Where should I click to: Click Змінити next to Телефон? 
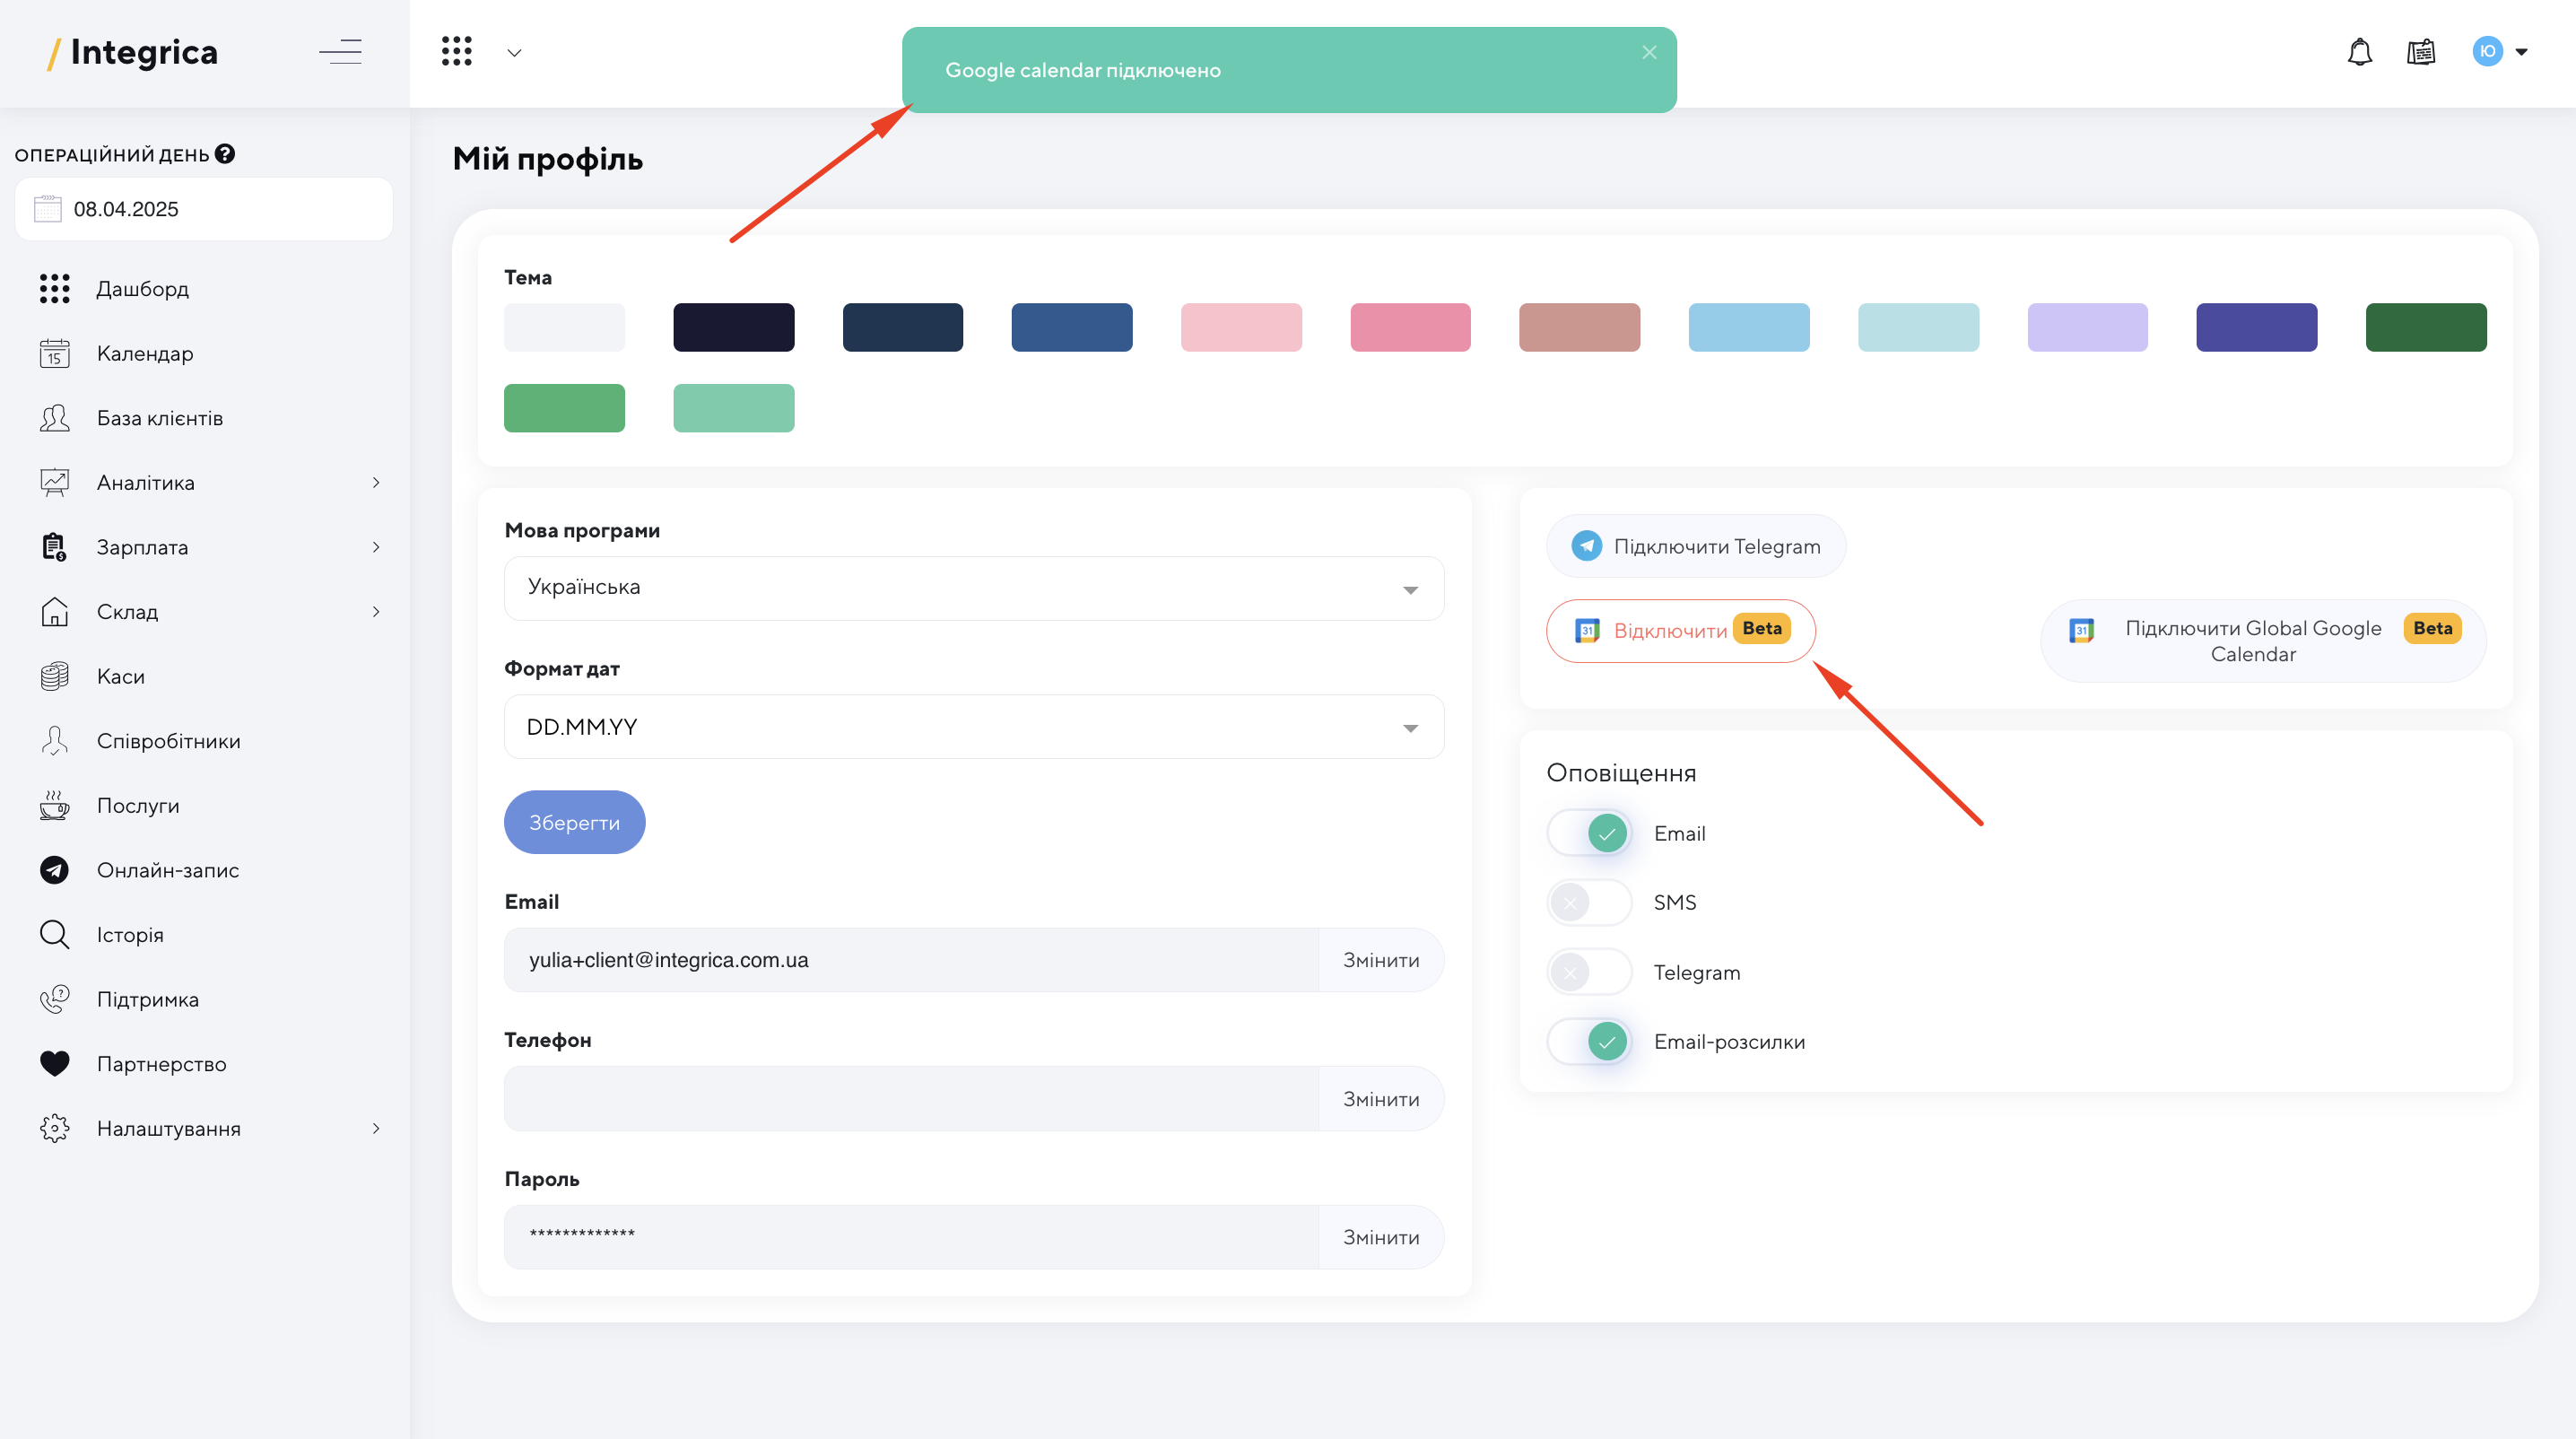(x=1381, y=1099)
